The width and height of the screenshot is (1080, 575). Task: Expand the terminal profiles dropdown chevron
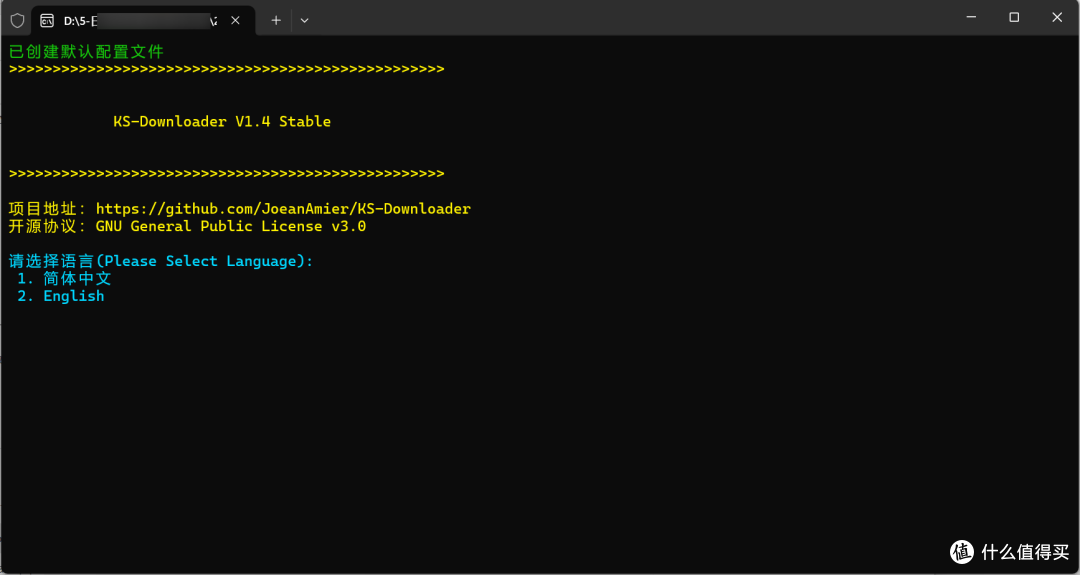304,21
